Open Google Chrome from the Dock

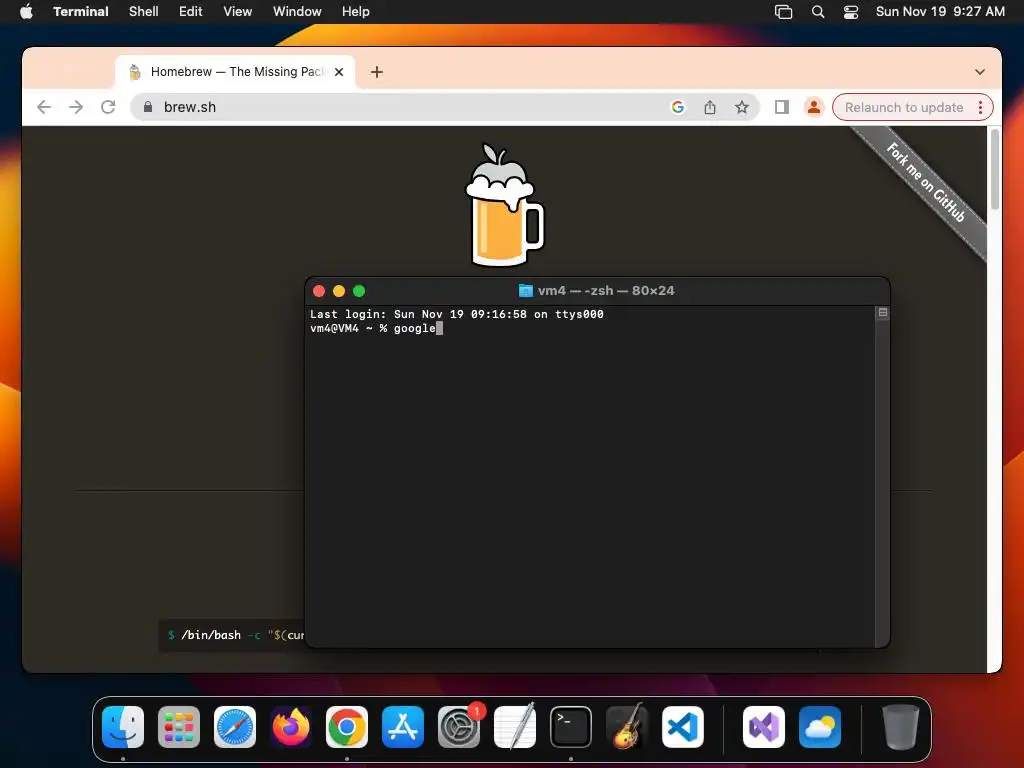347,727
